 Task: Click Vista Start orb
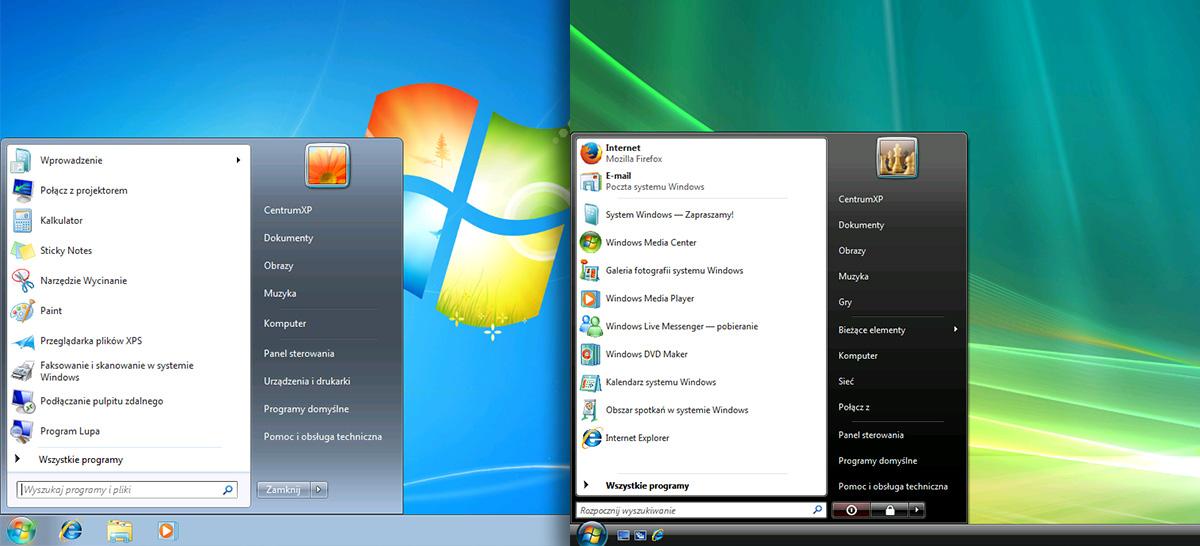pyautogui.click(x=590, y=532)
